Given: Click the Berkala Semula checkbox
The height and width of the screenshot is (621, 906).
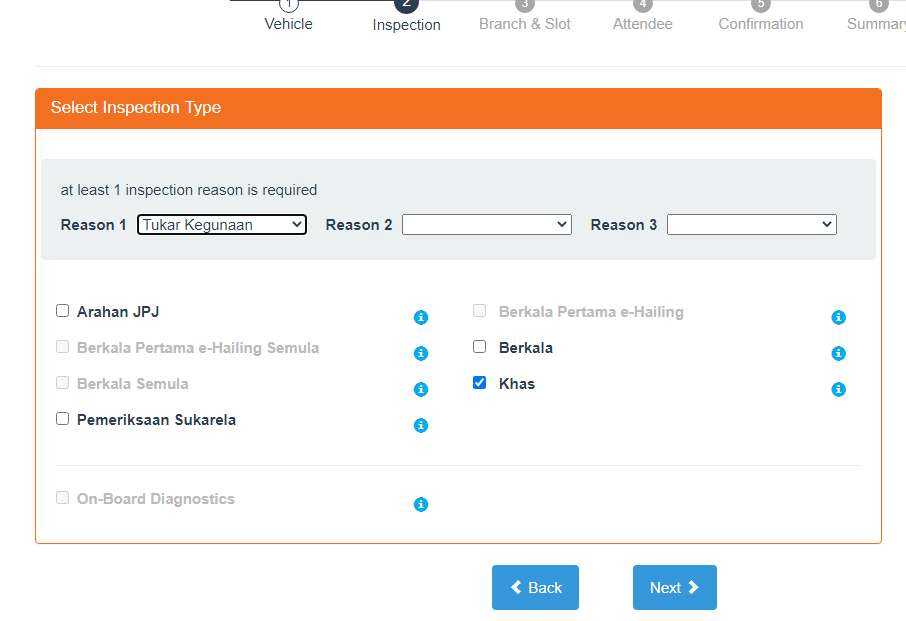Looking at the screenshot, I should (62, 382).
